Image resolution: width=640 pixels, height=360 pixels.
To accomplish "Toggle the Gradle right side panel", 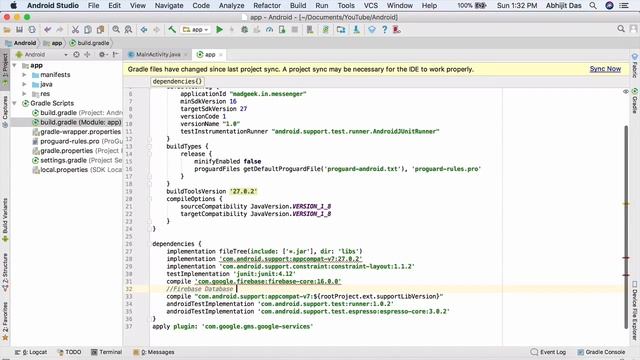I will point(635,100).
